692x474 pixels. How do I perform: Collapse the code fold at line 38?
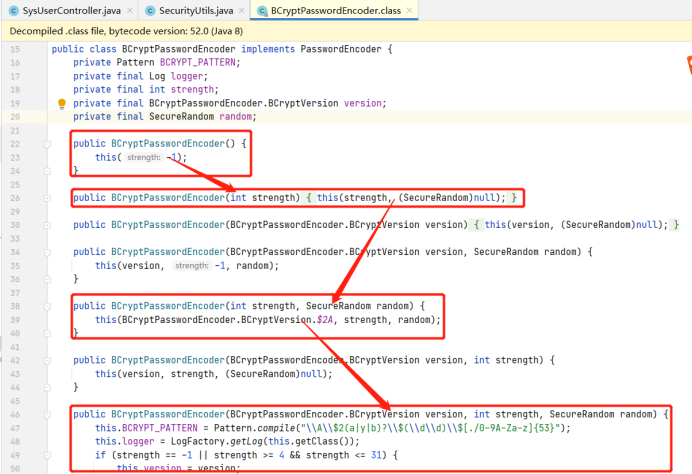(47, 307)
